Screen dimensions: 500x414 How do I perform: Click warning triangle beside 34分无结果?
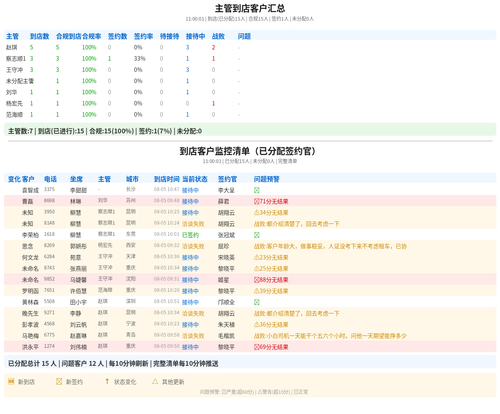pyautogui.click(x=257, y=213)
